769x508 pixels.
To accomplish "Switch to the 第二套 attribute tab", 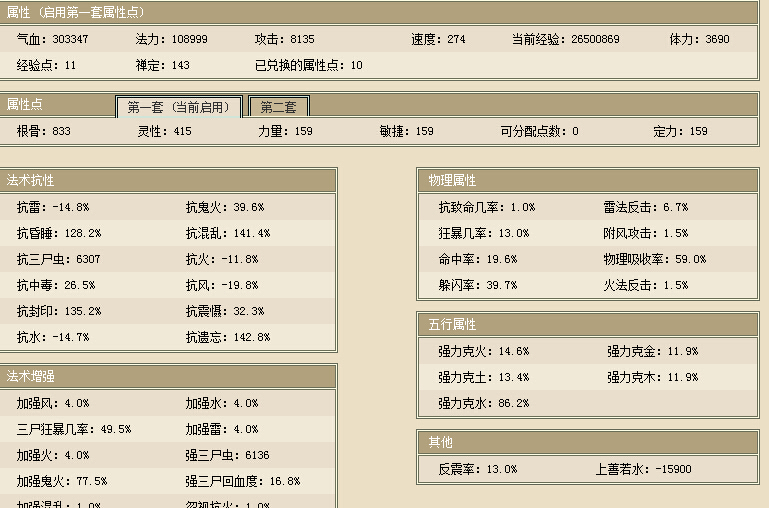I will pyautogui.click(x=278, y=107).
